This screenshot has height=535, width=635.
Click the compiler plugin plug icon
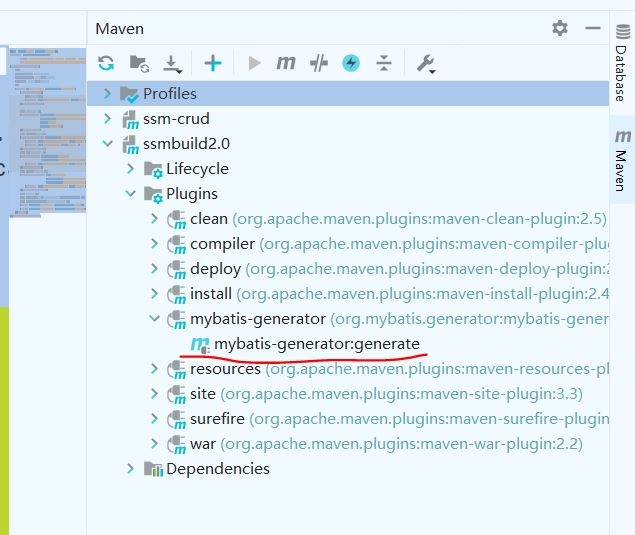click(x=177, y=245)
